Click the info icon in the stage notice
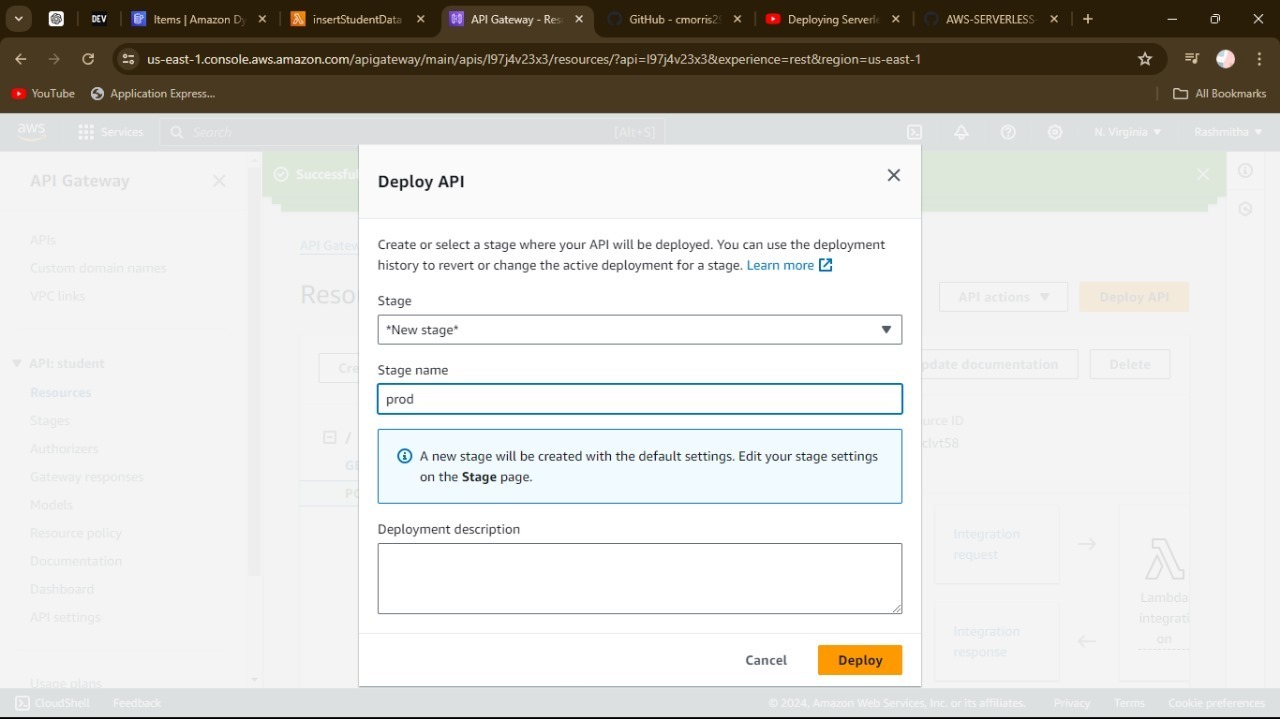1280x719 pixels. (405, 456)
